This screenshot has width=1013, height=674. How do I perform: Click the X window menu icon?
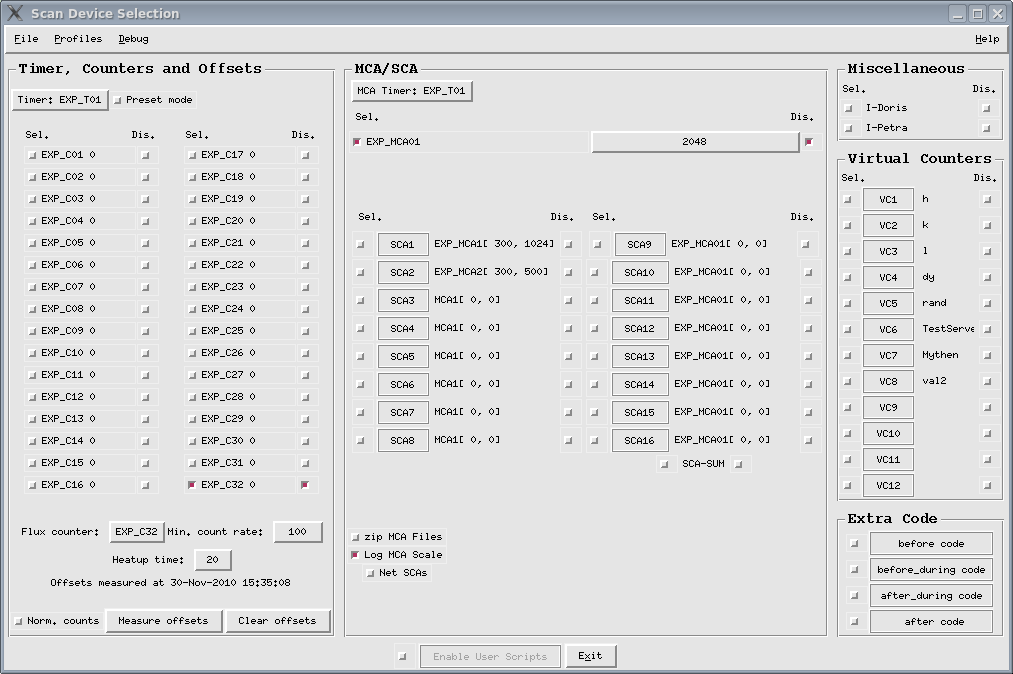point(14,13)
